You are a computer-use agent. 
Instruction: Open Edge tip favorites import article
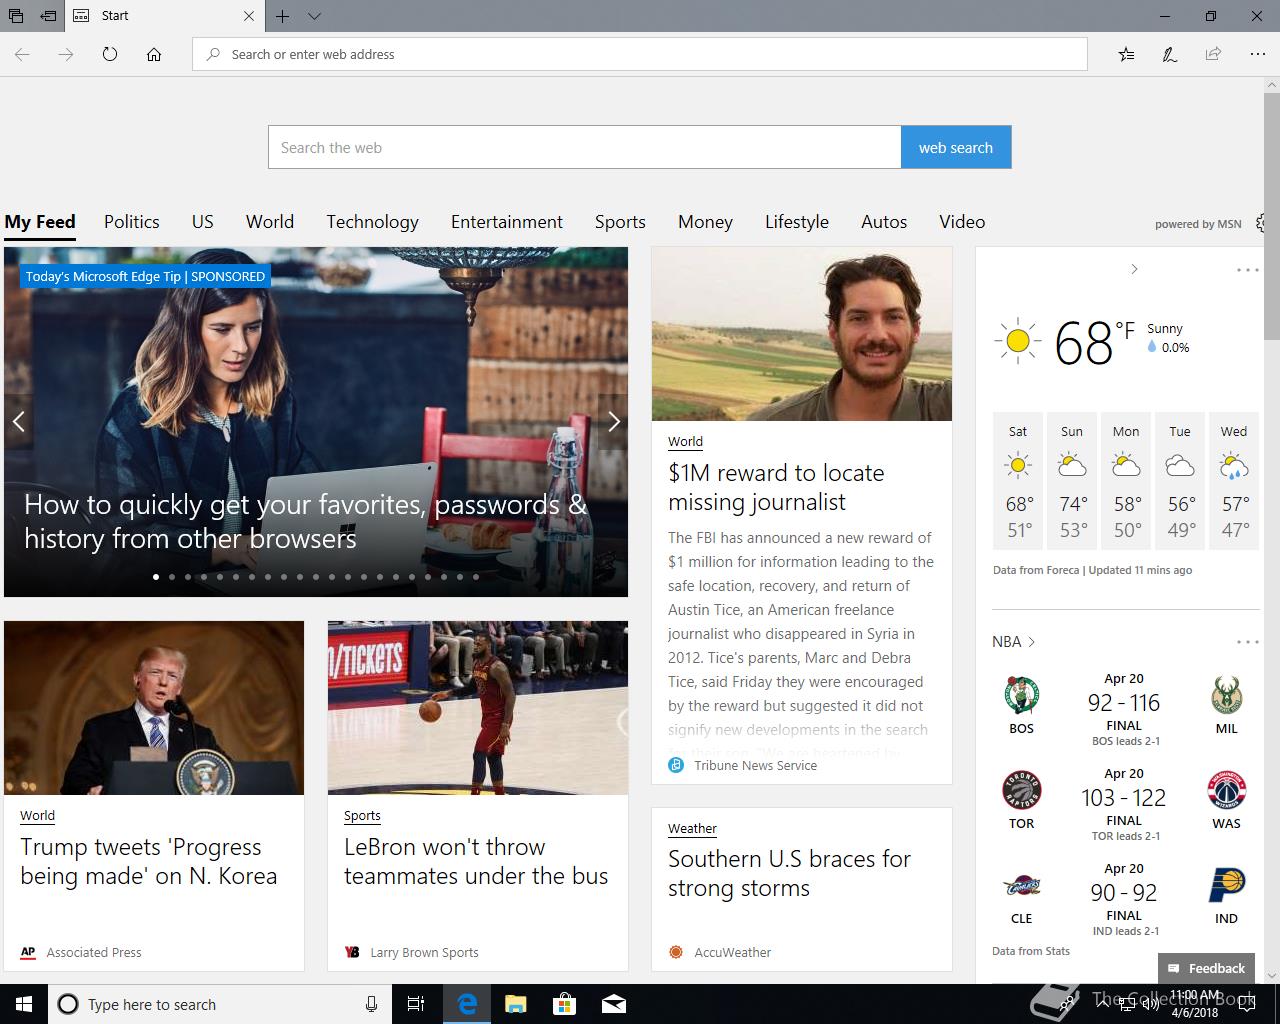(x=305, y=521)
